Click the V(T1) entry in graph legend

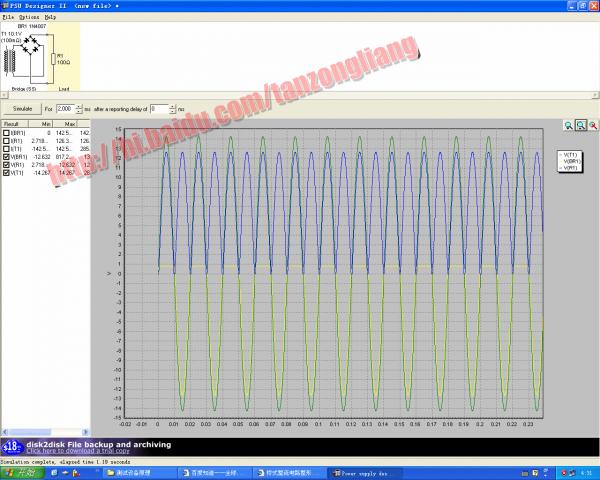pos(572,154)
